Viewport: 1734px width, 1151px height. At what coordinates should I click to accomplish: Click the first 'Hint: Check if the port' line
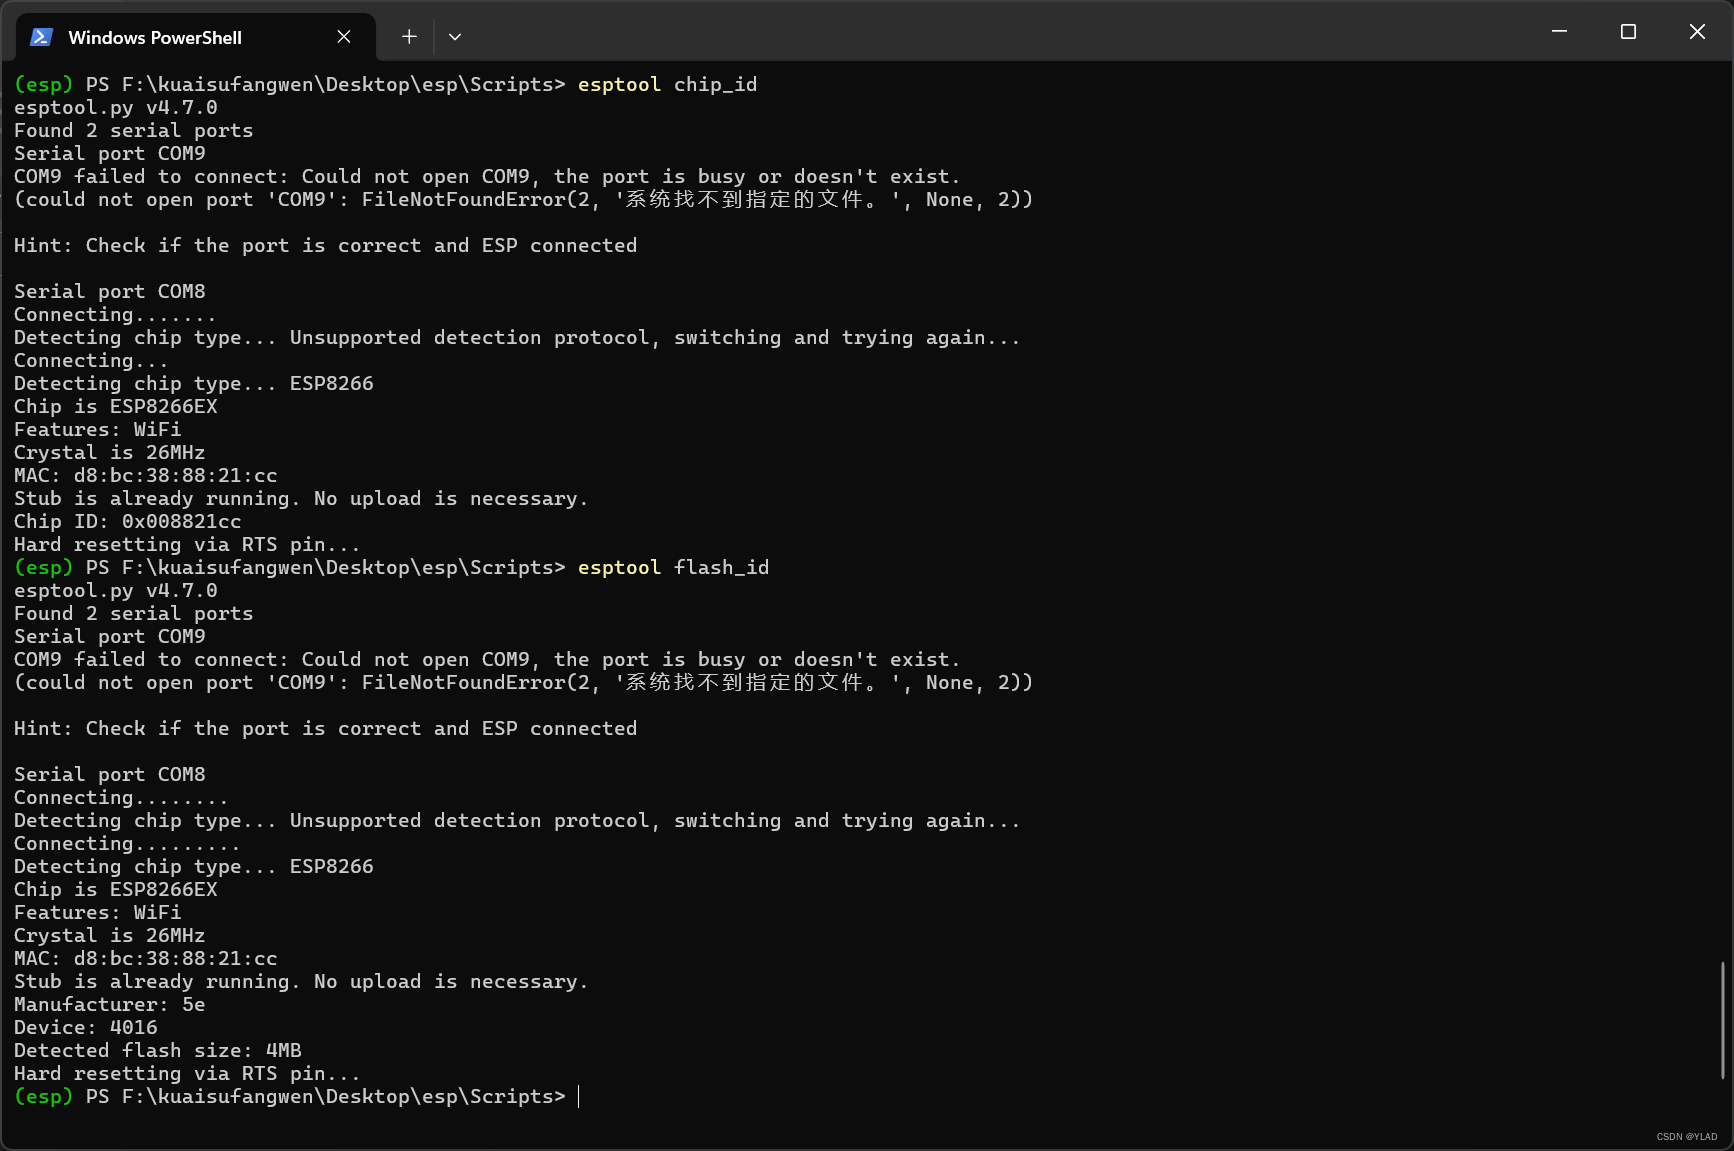[x=325, y=245]
